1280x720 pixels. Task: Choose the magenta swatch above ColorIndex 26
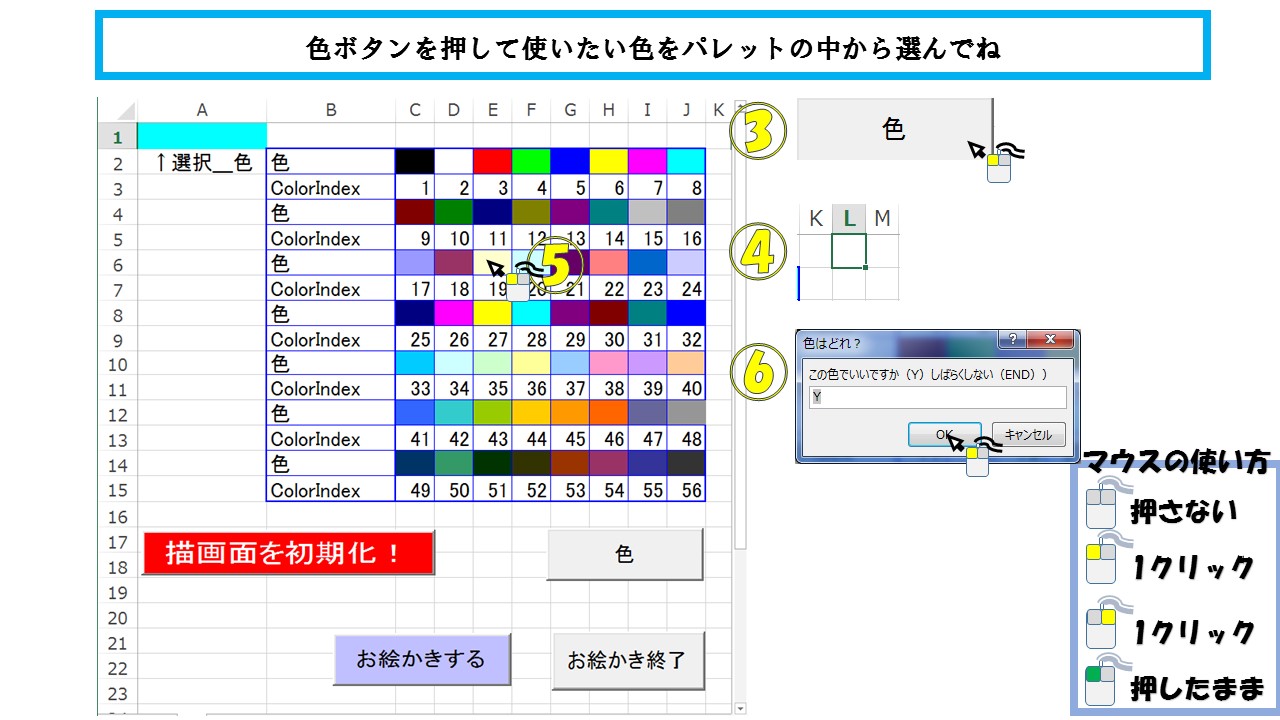(x=454, y=313)
